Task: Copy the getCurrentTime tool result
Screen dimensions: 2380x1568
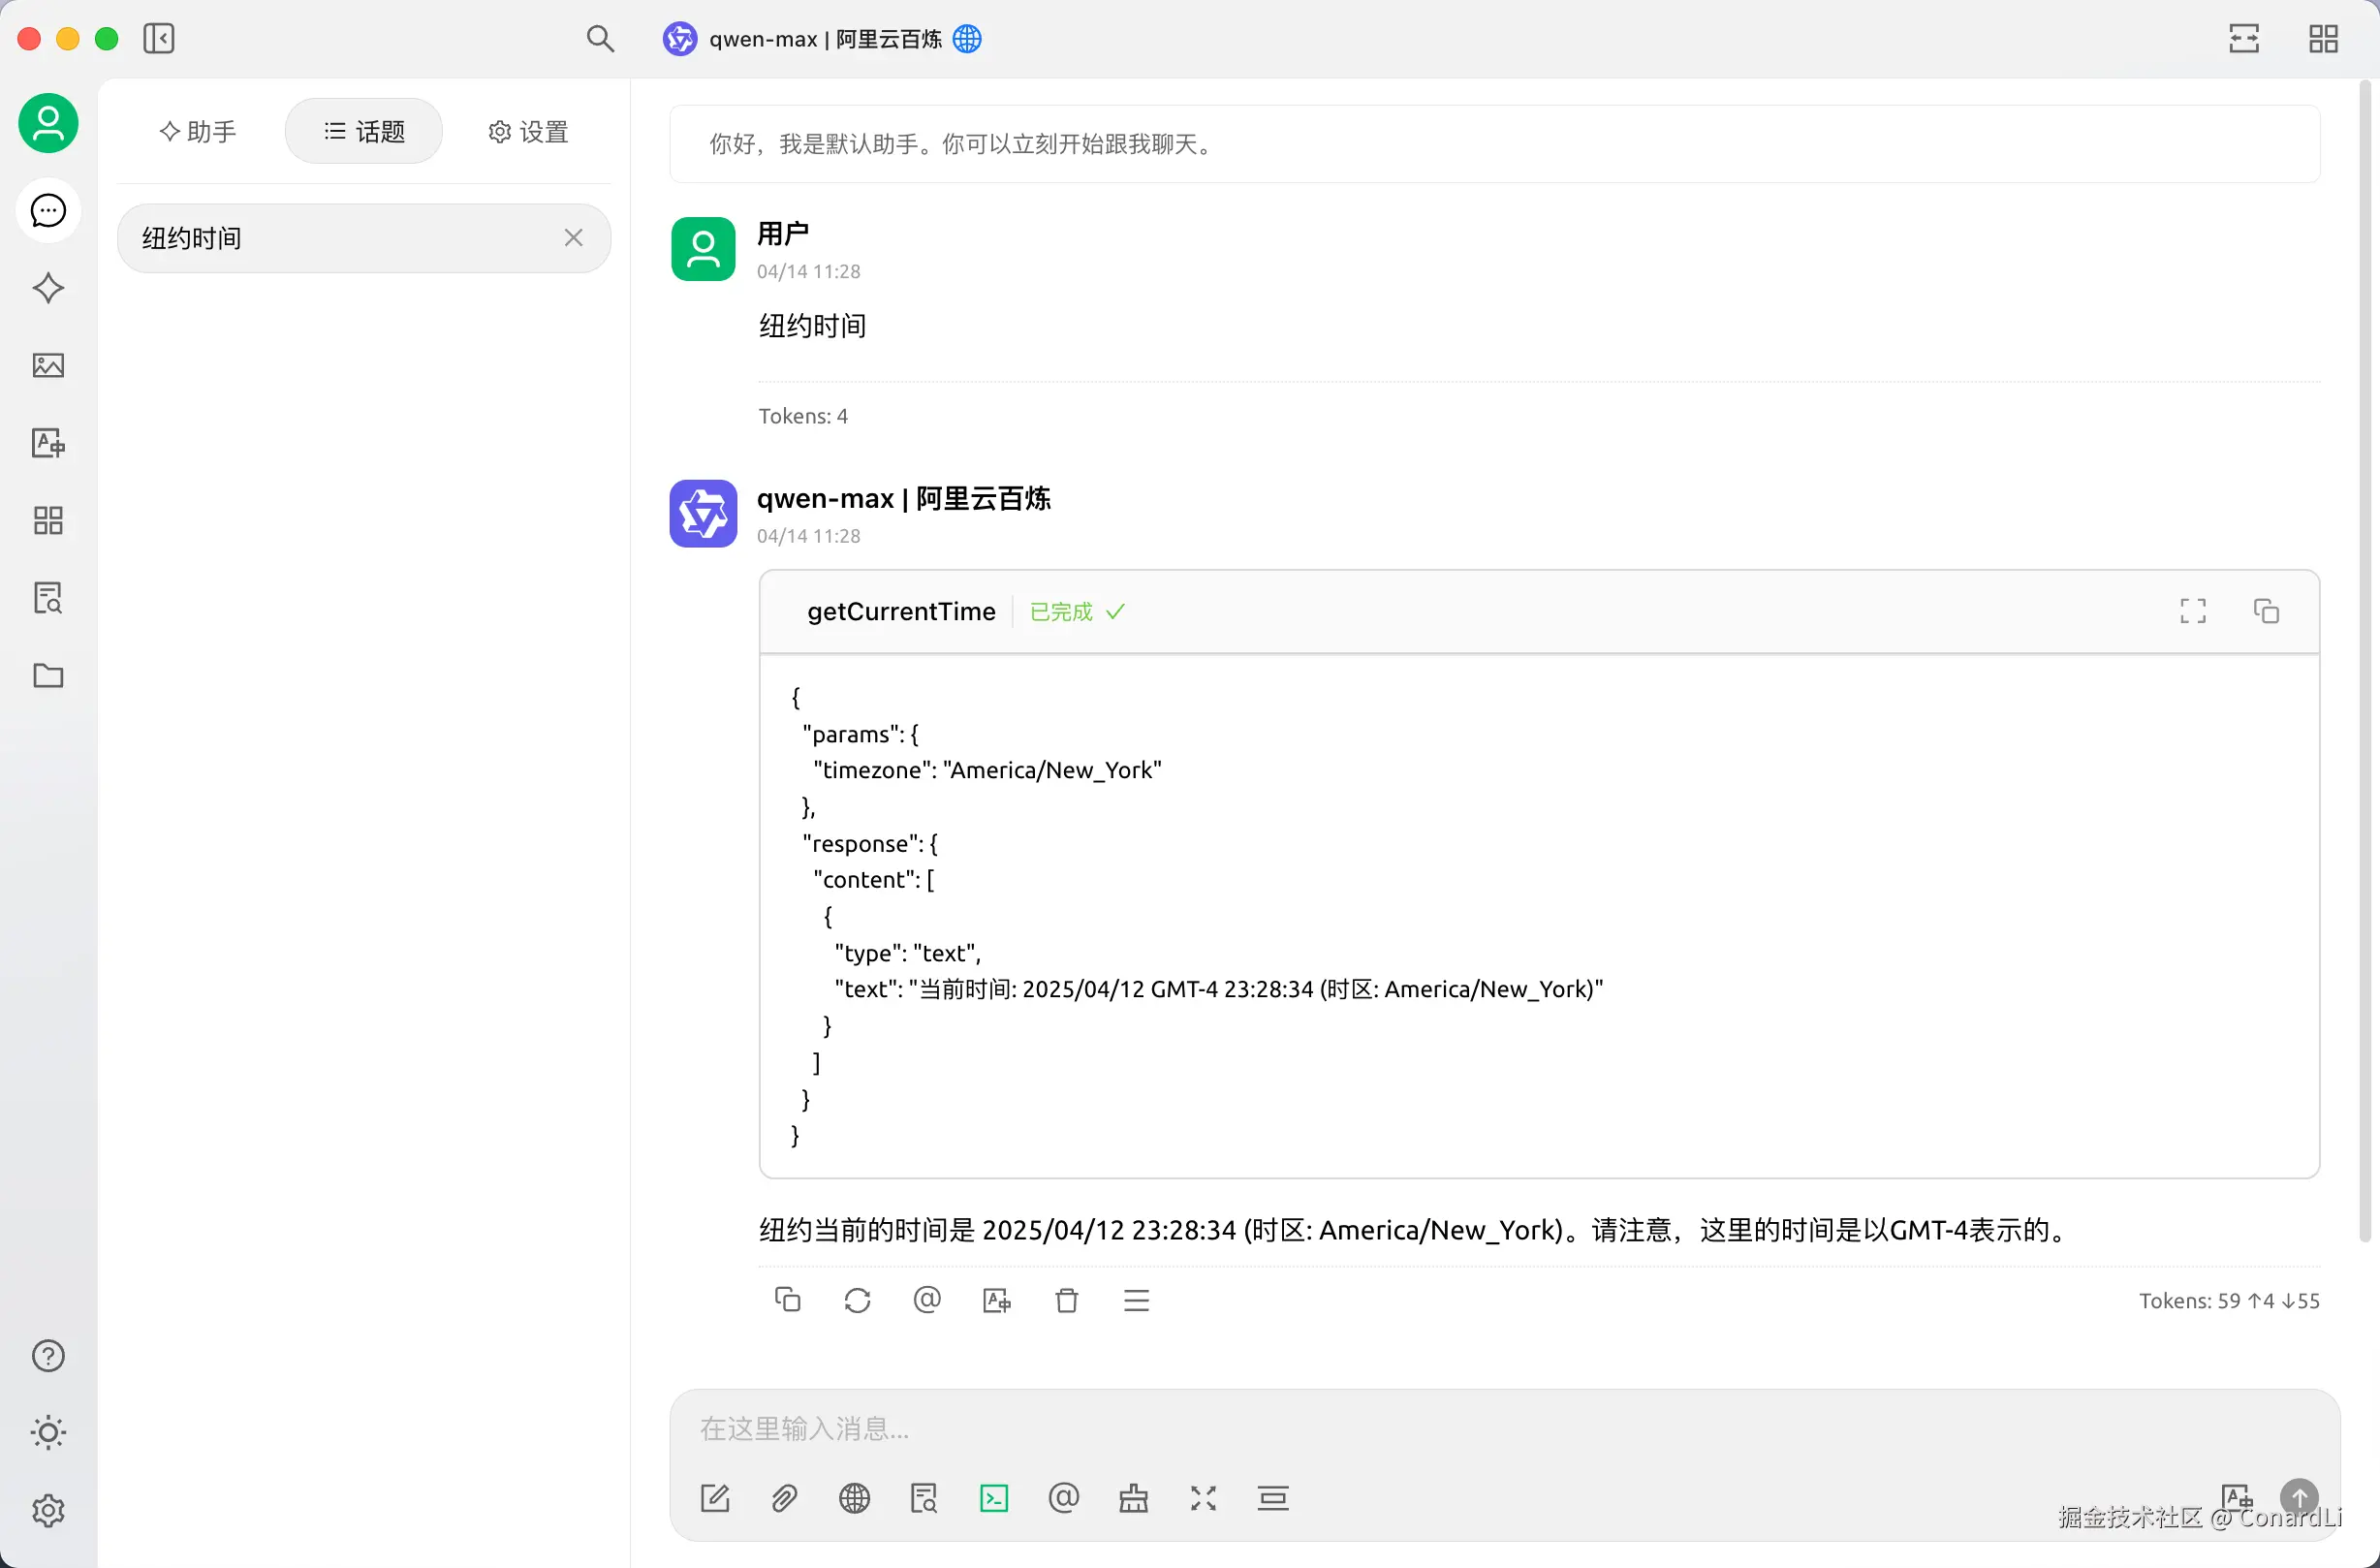Action: 2266,611
